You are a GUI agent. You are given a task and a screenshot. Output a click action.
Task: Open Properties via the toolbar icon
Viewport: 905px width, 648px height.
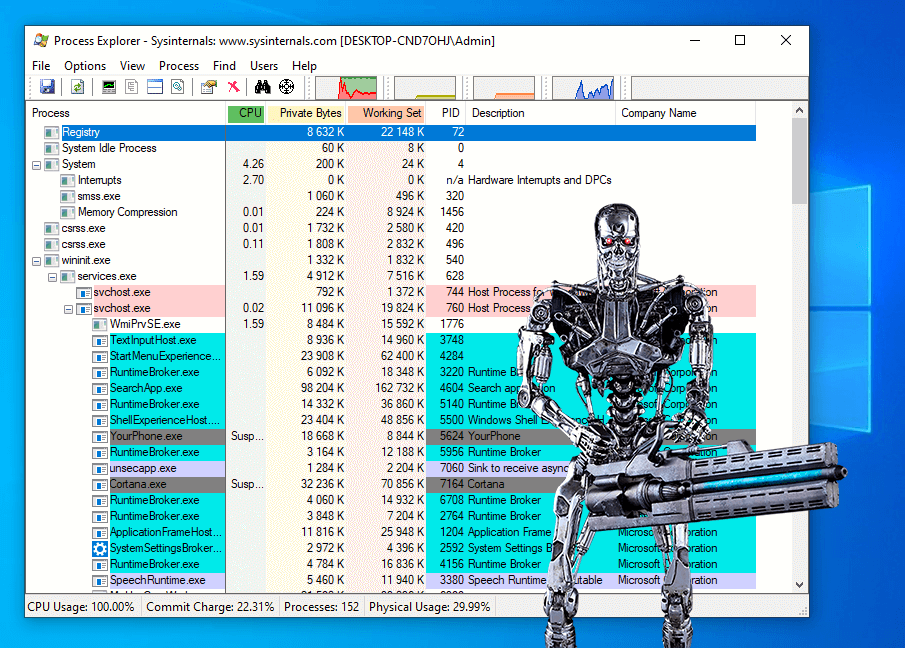(208, 88)
